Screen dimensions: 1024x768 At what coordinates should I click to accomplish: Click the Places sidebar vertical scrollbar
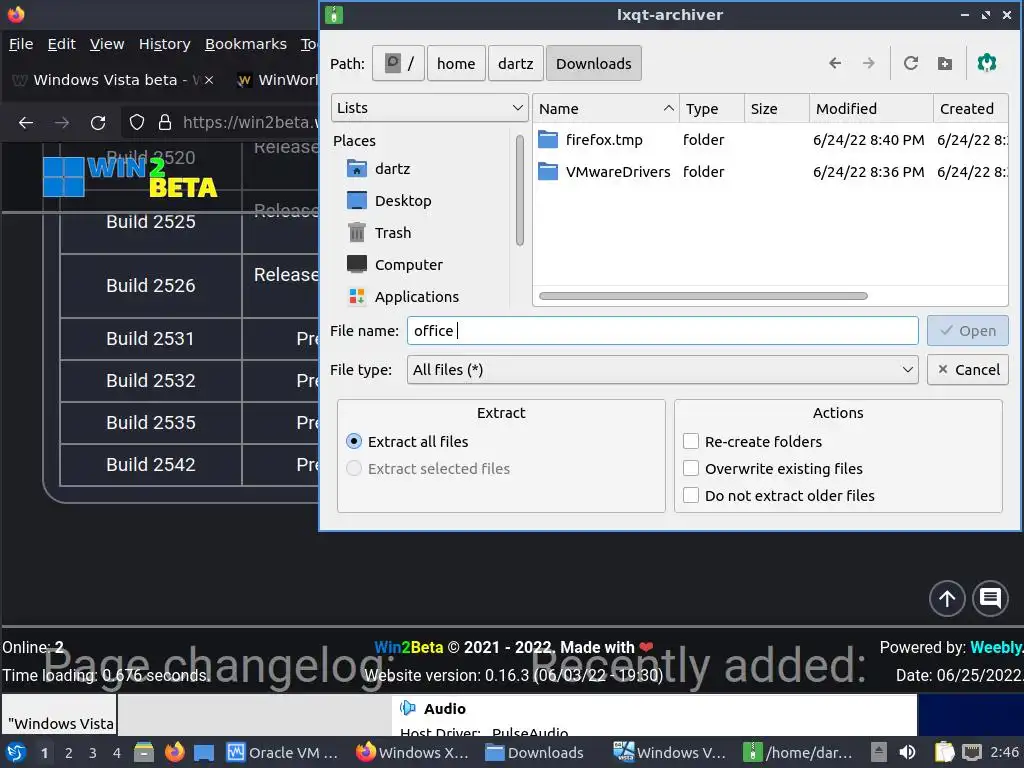point(520,190)
